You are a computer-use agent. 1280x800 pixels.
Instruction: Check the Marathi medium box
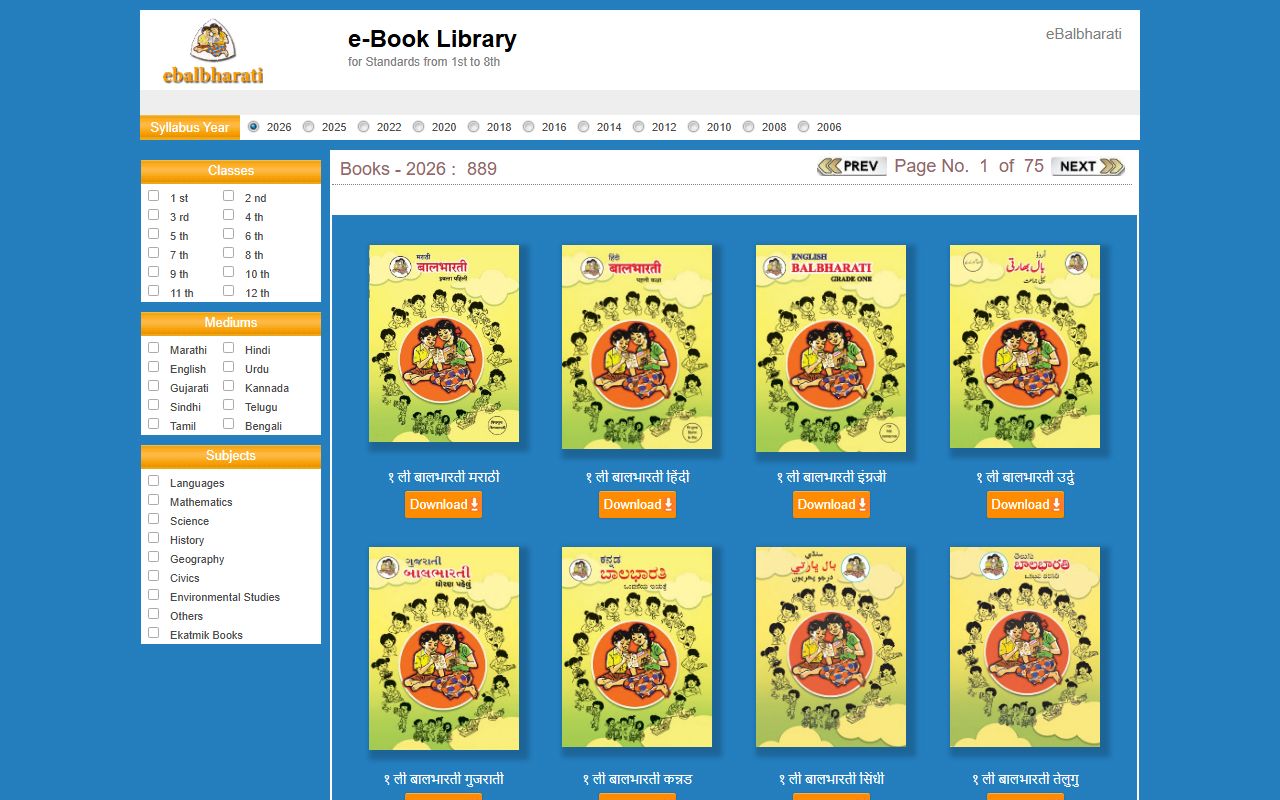pyautogui.click(x=154, y=348)
